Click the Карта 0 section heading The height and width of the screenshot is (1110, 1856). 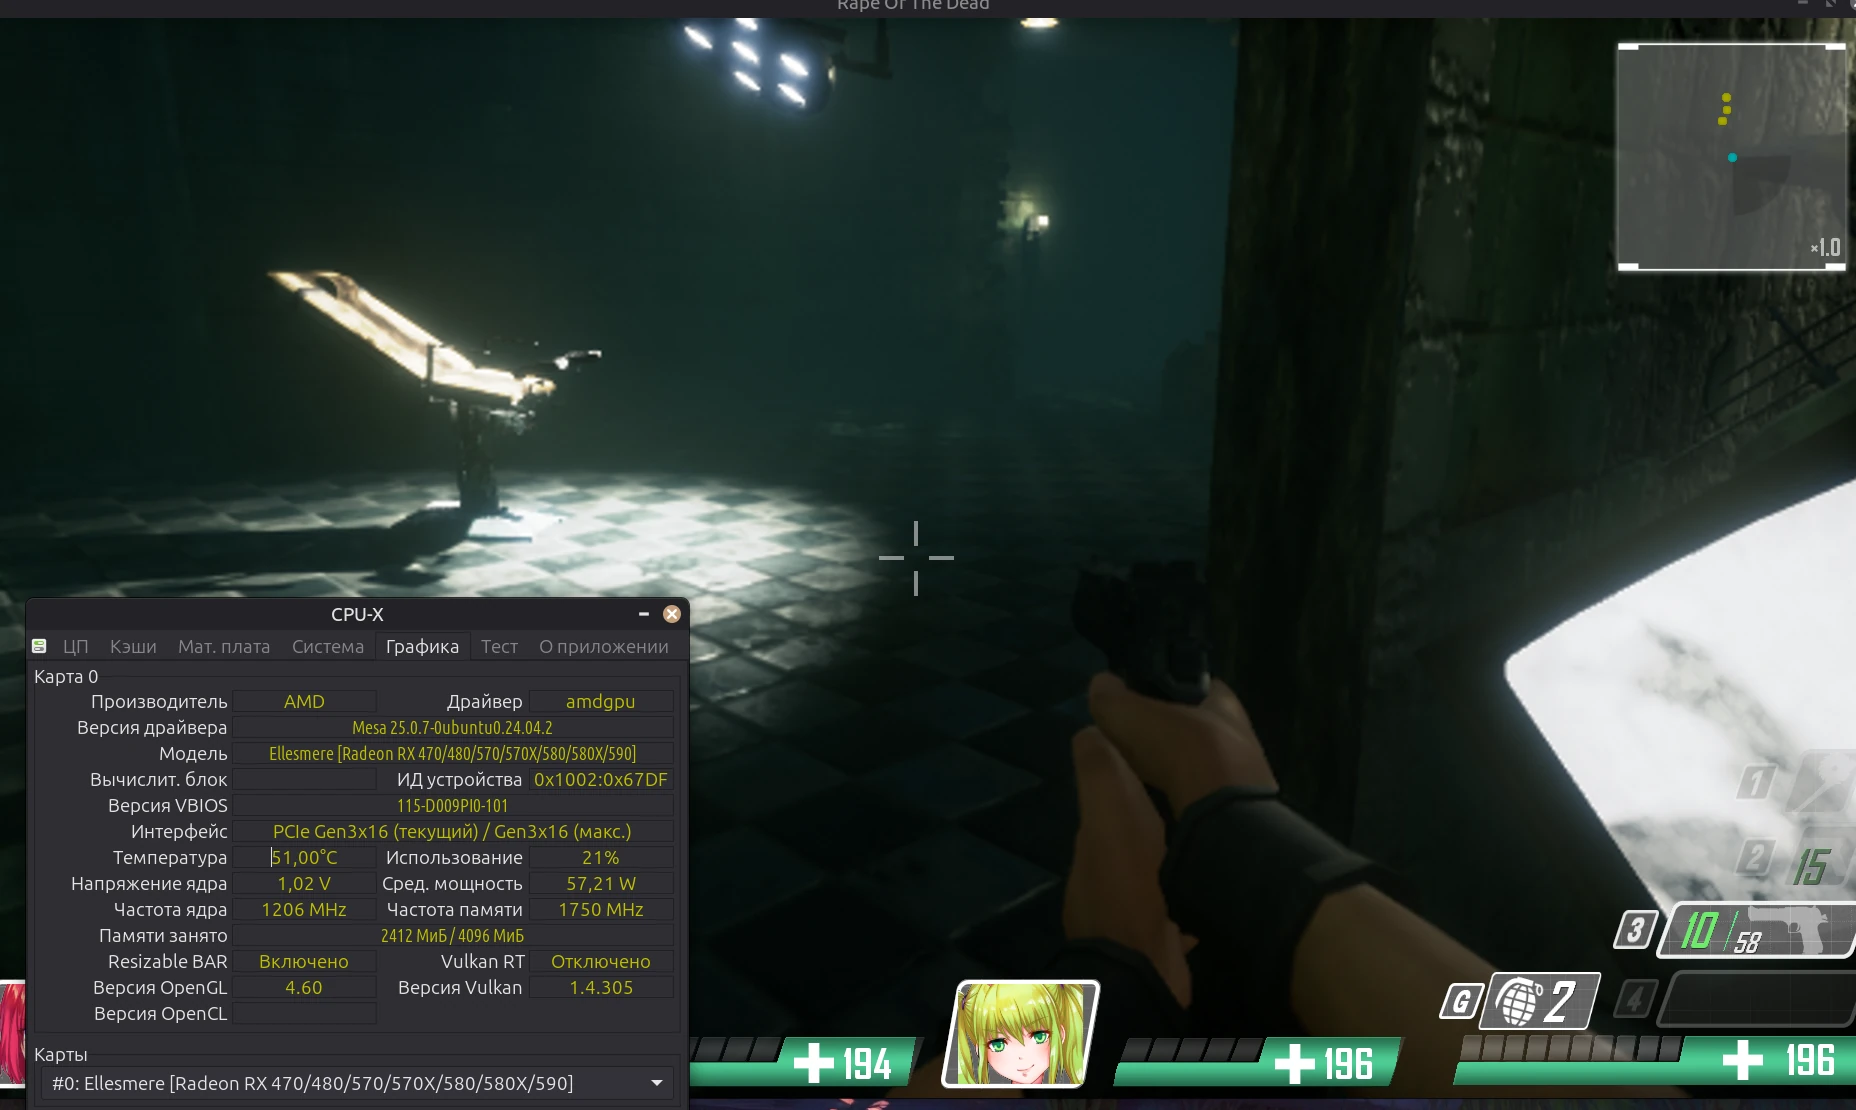click(66, 677)
